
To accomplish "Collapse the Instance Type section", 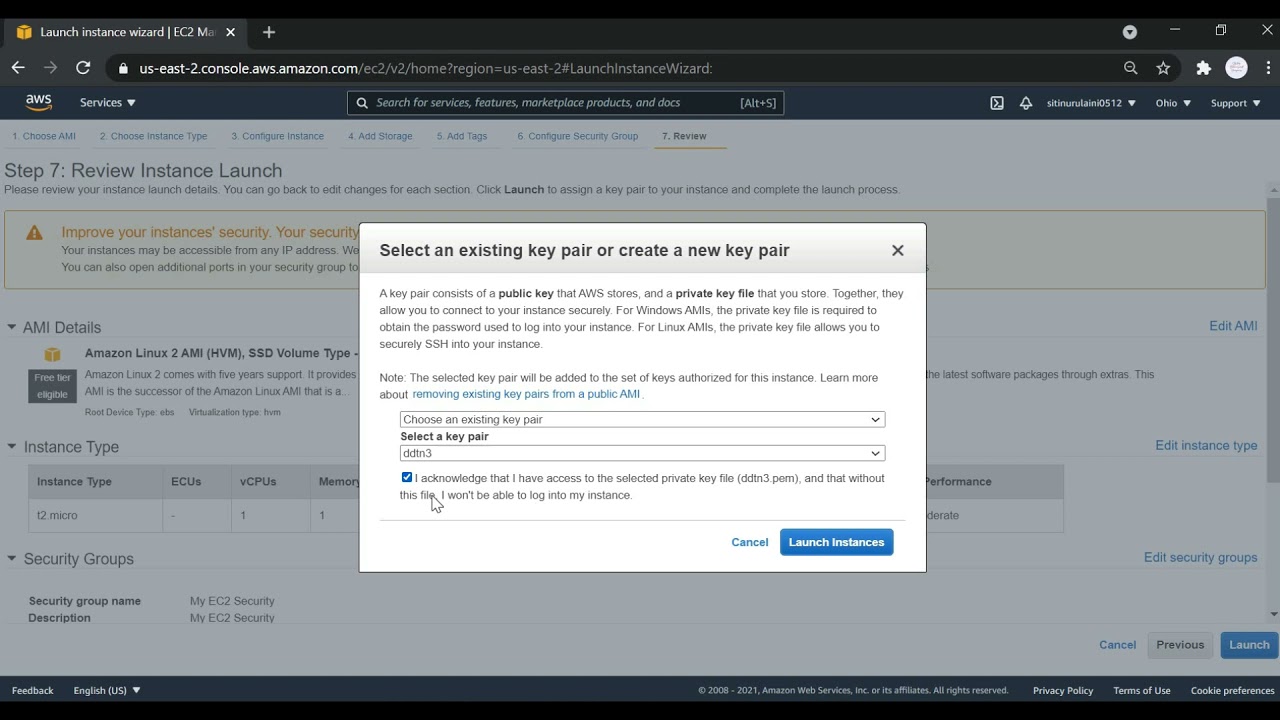I will [12, 447].
